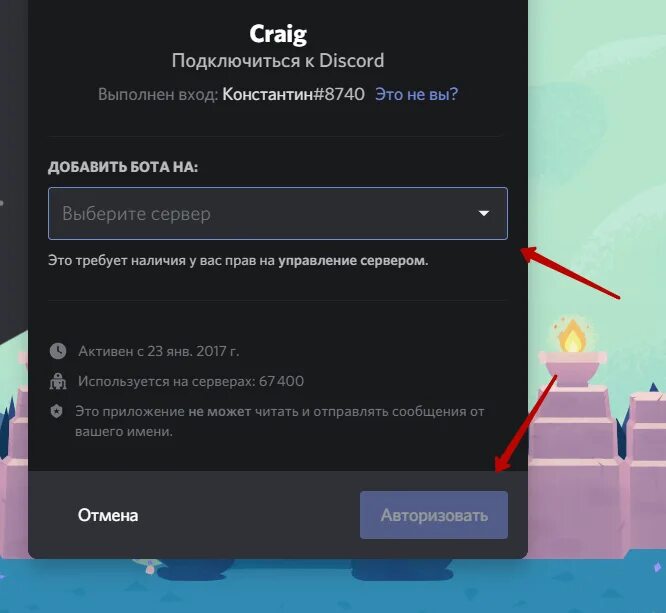Screen dimensions: 666x613
Task: Click the shield star icon
Action: point(56,411)
